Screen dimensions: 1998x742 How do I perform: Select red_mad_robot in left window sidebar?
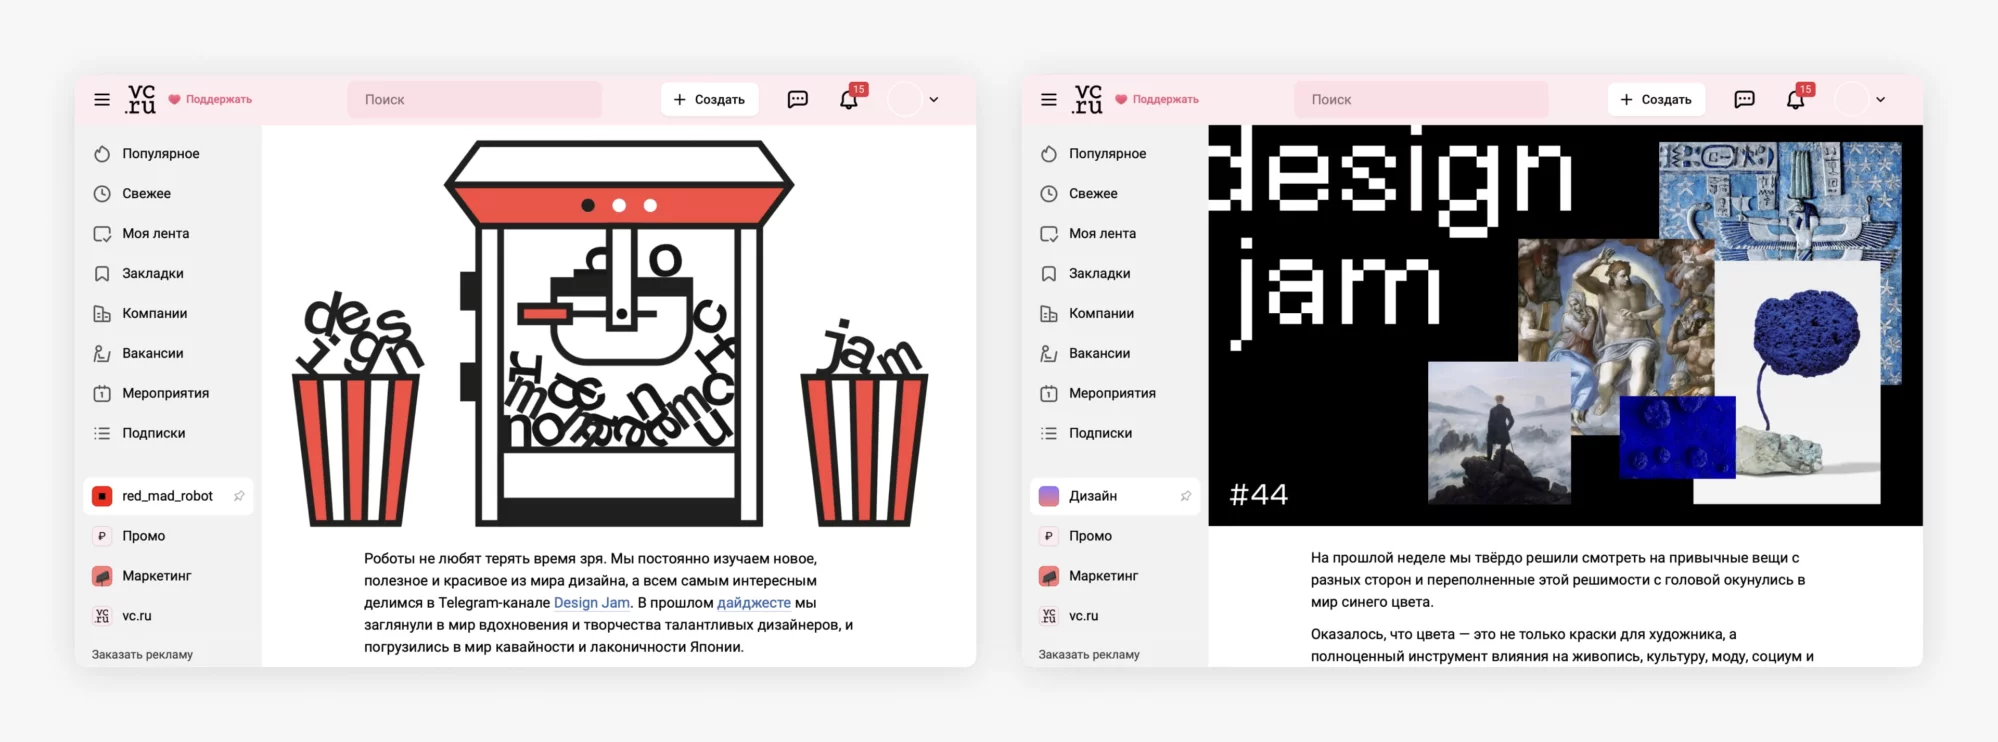click(x=167, y=496)
